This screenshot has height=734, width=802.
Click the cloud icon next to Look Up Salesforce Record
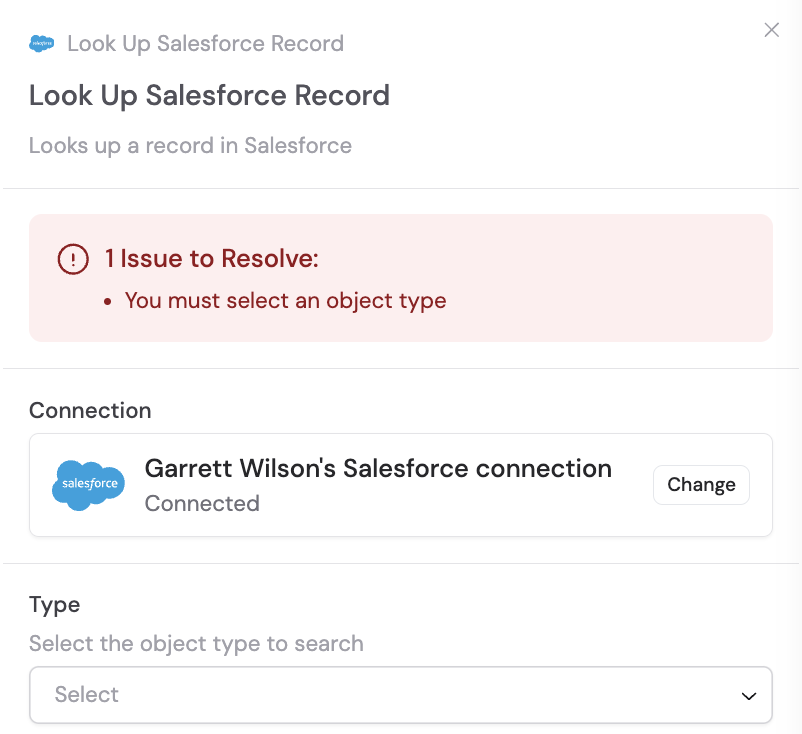tap(40, 43)
